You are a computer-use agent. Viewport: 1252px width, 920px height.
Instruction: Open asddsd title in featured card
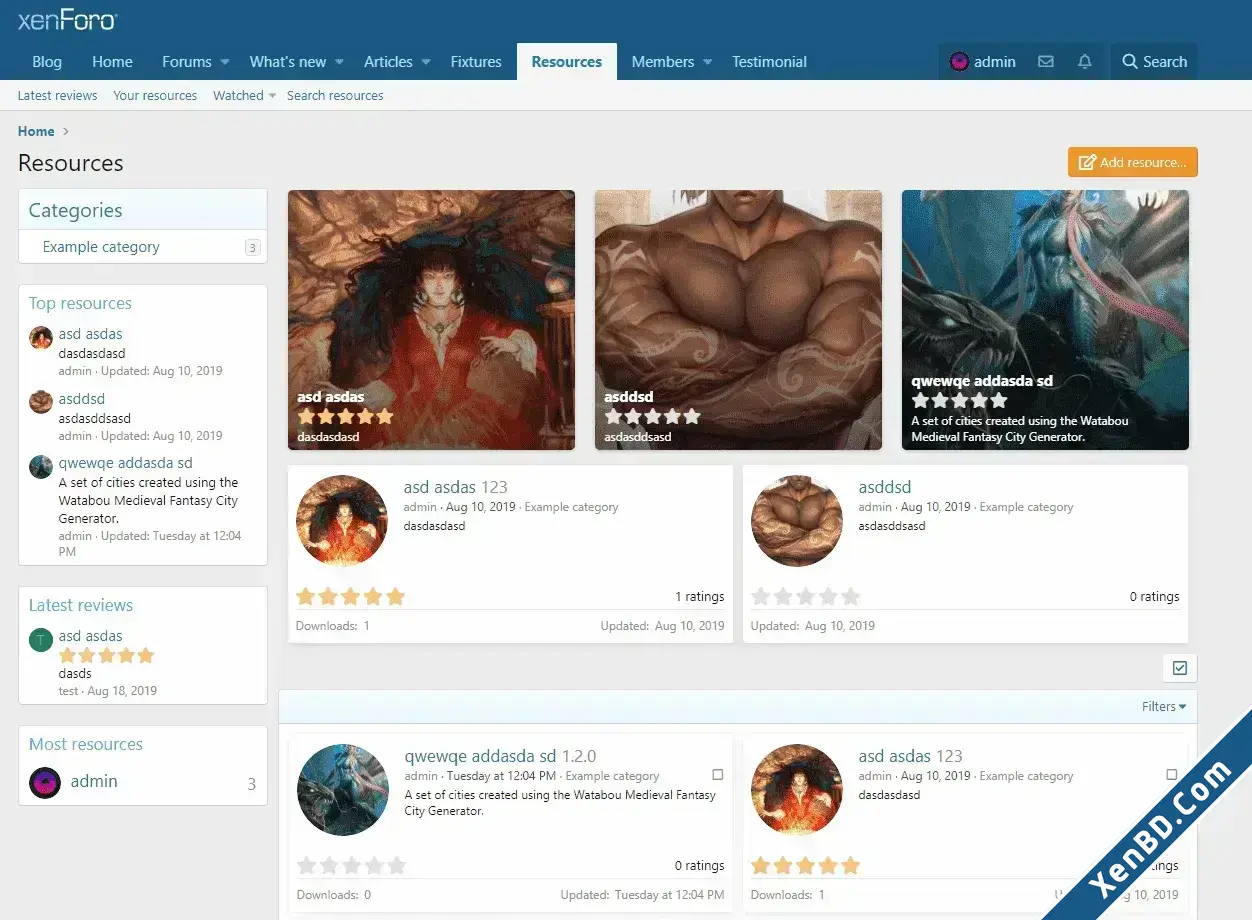click(x=885, y=487)
